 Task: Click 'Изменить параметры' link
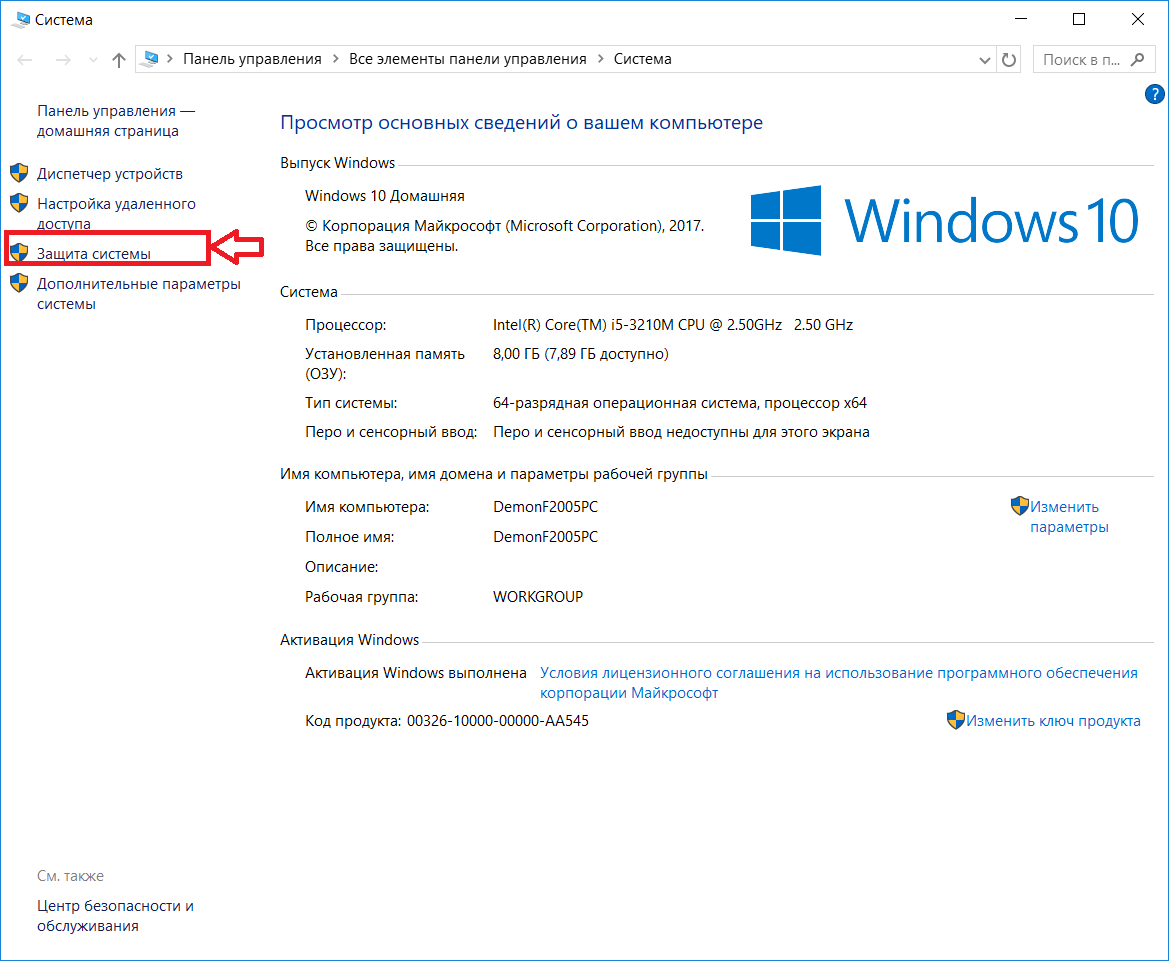coord(1069,517)
